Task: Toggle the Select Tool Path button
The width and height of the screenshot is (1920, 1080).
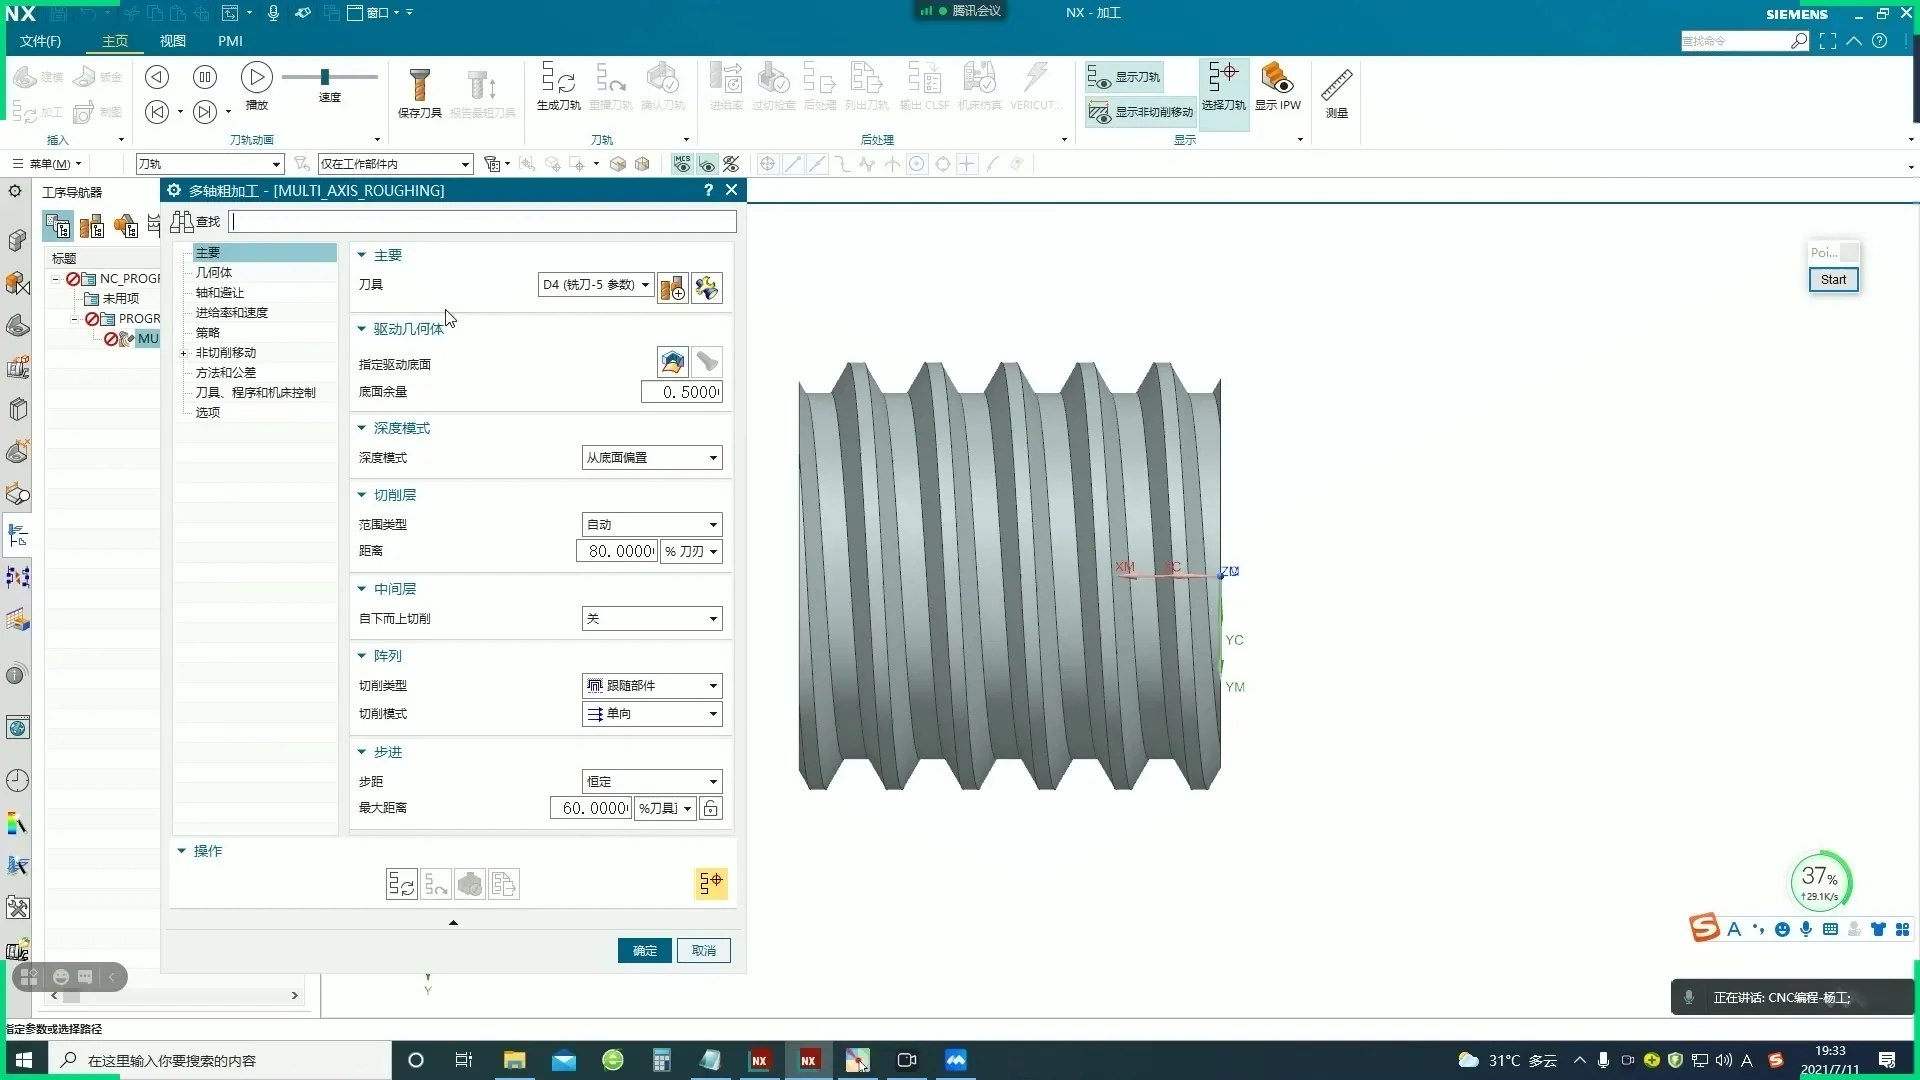Action: click(1223, 87)
